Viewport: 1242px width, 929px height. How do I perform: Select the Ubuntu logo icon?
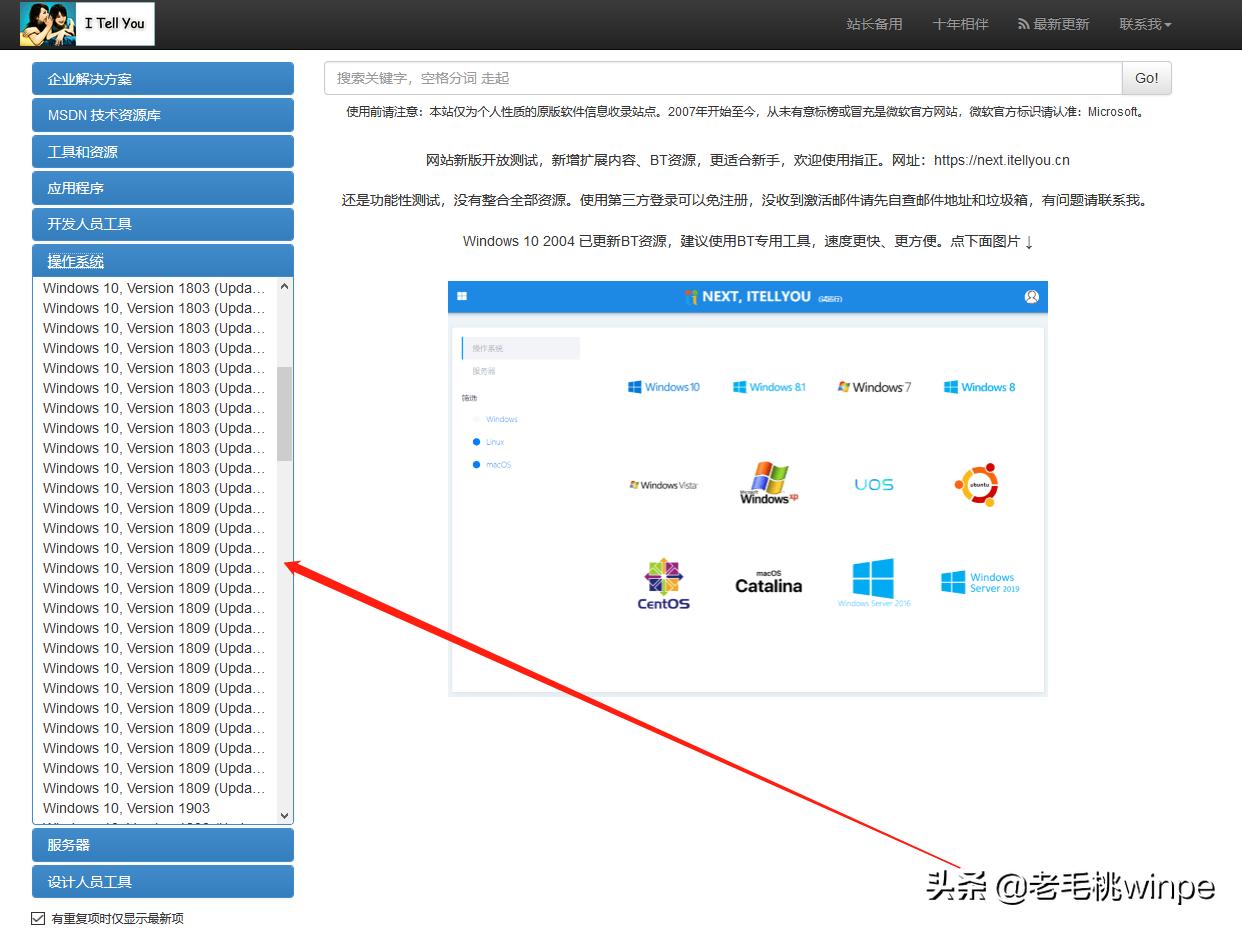(x=977, y=485)
